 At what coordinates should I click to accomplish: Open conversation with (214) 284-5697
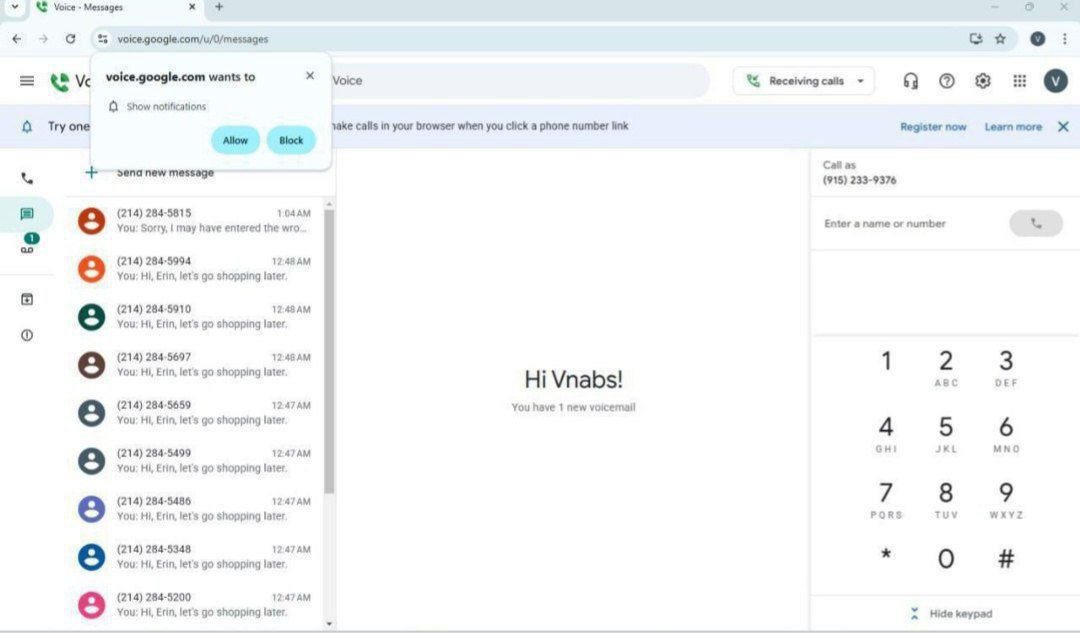pos(194,364)
